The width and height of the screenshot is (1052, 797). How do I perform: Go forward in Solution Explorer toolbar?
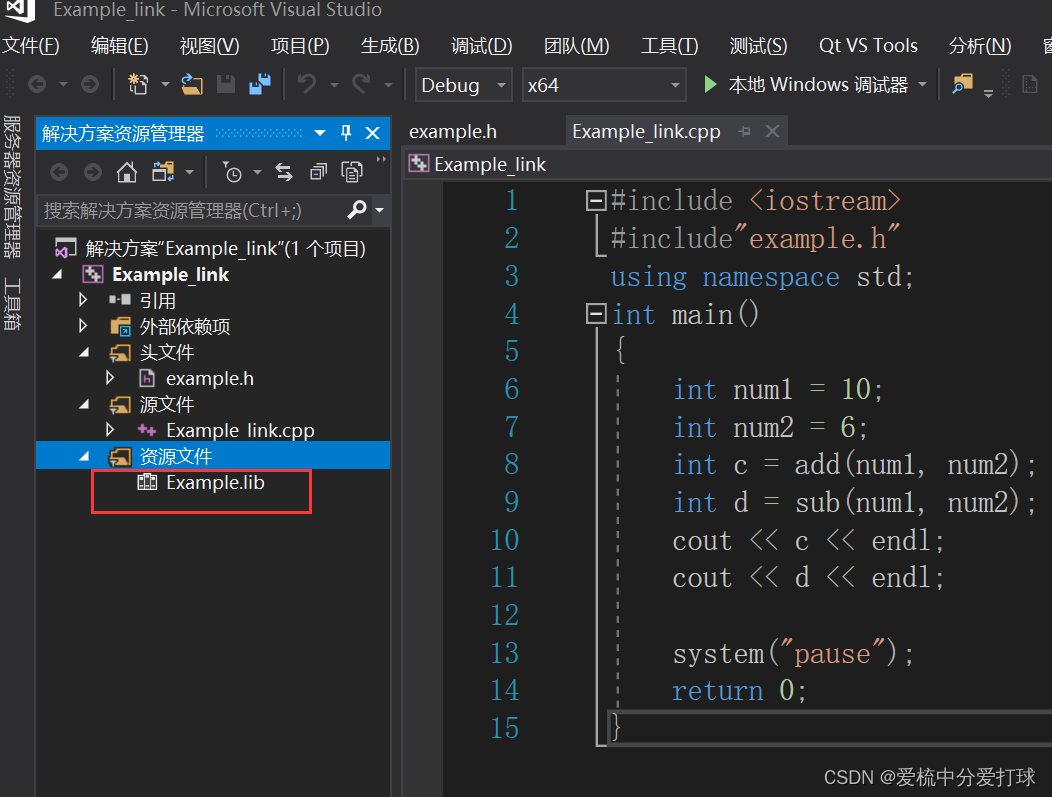pyautogui.click(x=93, y=172)
